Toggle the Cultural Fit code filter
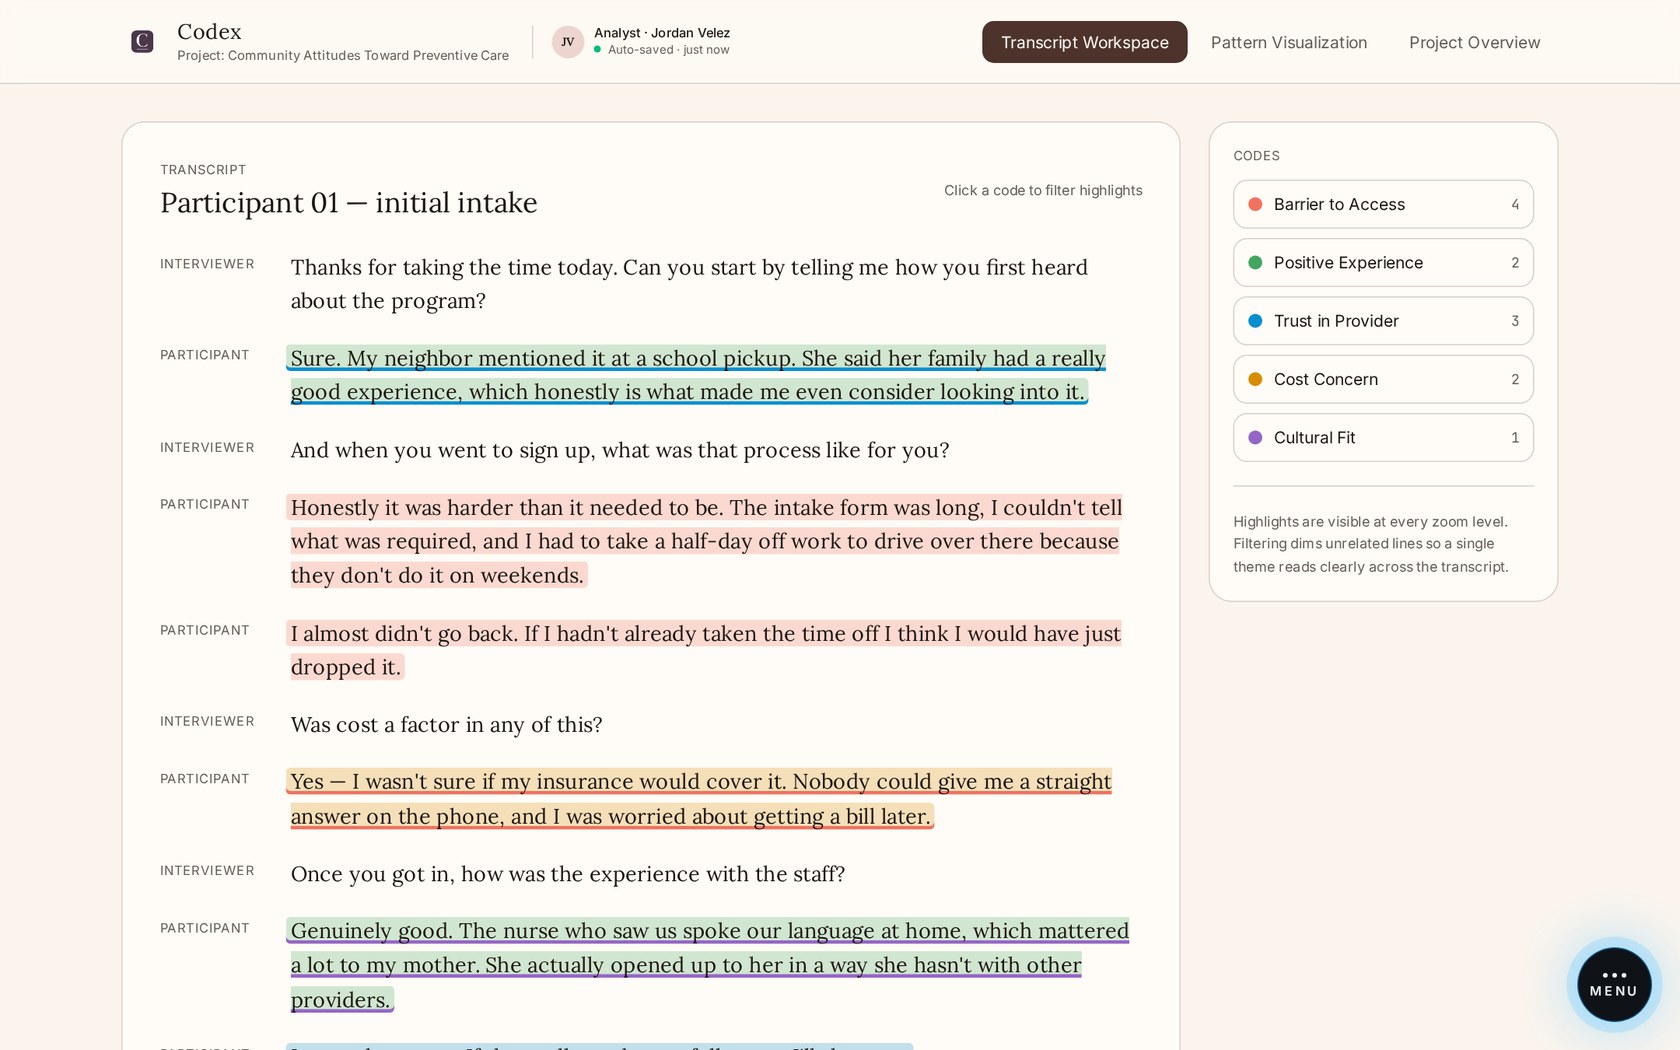This screenshot has width=1680, height=1050. [x=1383, y=437]
